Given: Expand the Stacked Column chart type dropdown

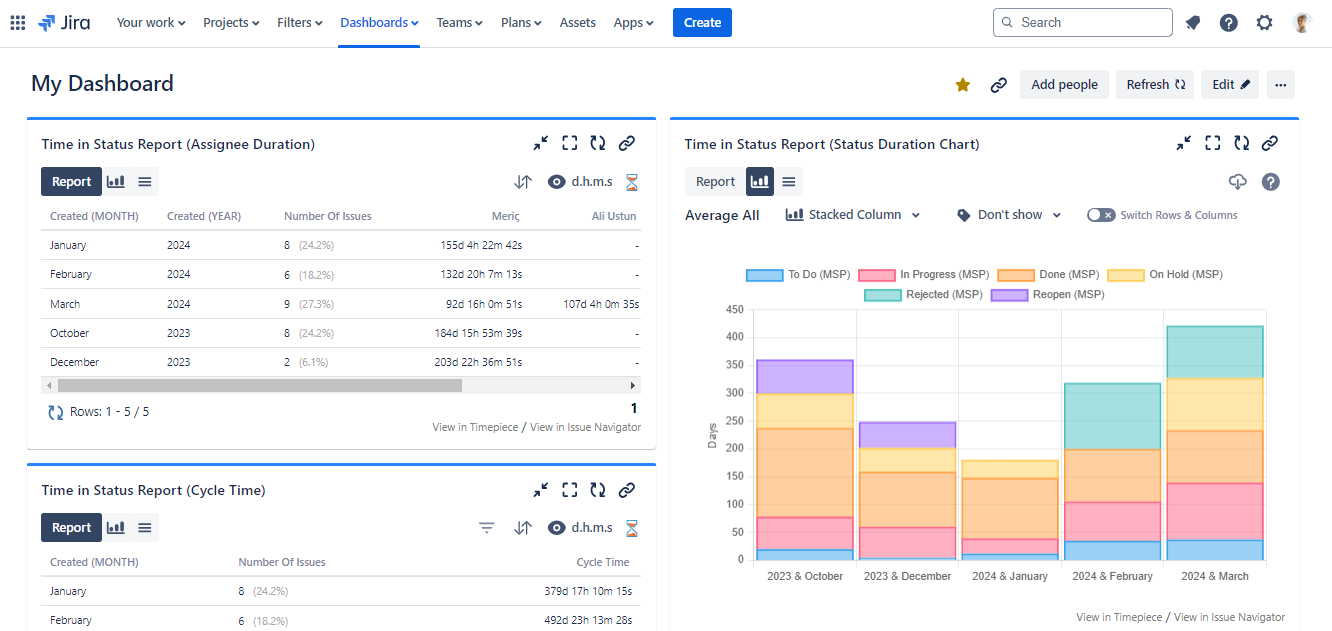Looking at the screenshot, I should (853, 215).
